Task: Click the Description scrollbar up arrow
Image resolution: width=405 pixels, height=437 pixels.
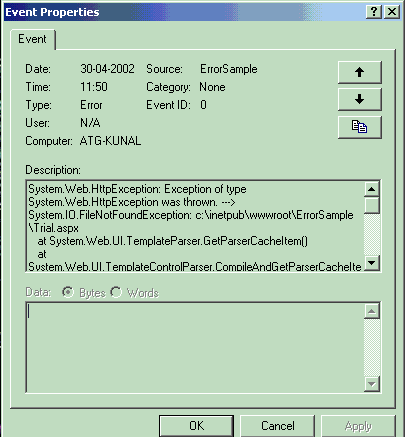Action: pos(371,189)
